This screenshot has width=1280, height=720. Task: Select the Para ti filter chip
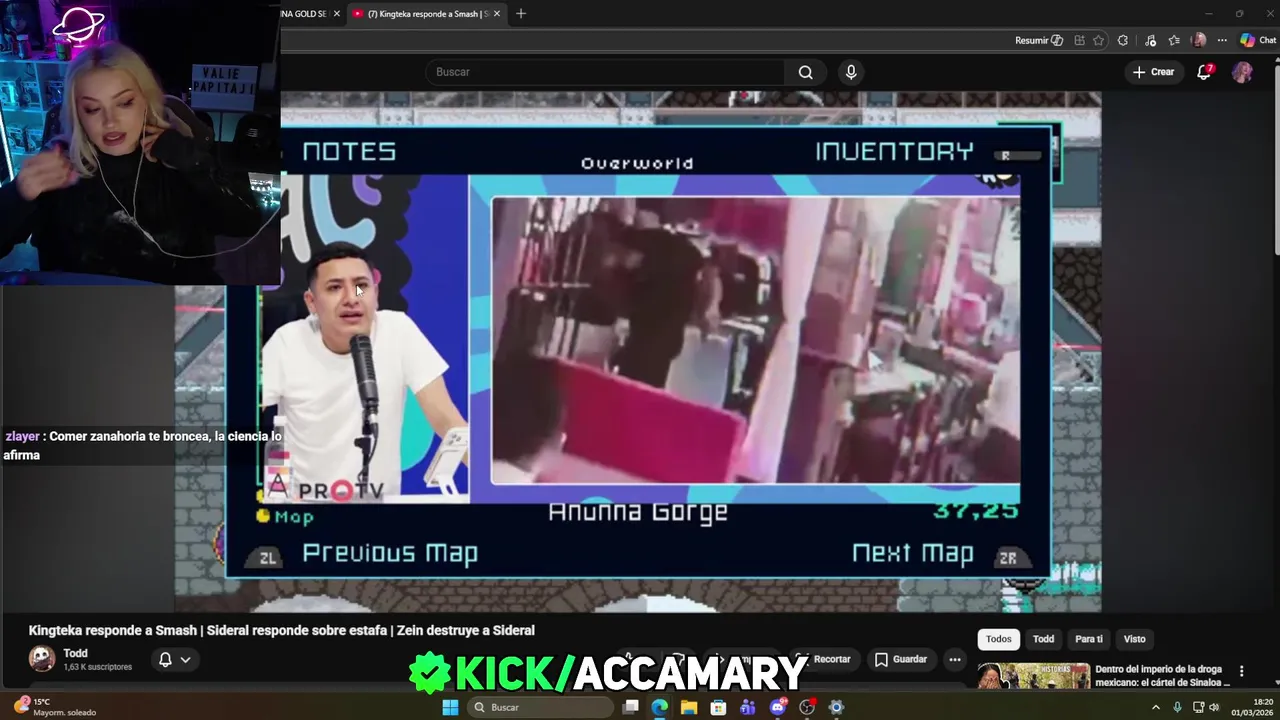point(1088,639)
